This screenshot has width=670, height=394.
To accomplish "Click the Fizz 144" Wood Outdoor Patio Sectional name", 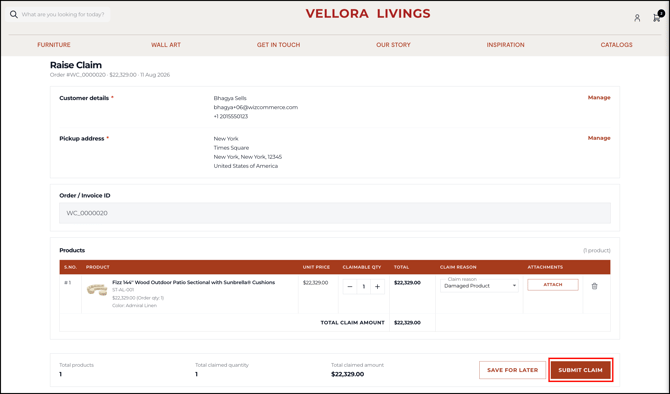I will [x=194, y=282].
